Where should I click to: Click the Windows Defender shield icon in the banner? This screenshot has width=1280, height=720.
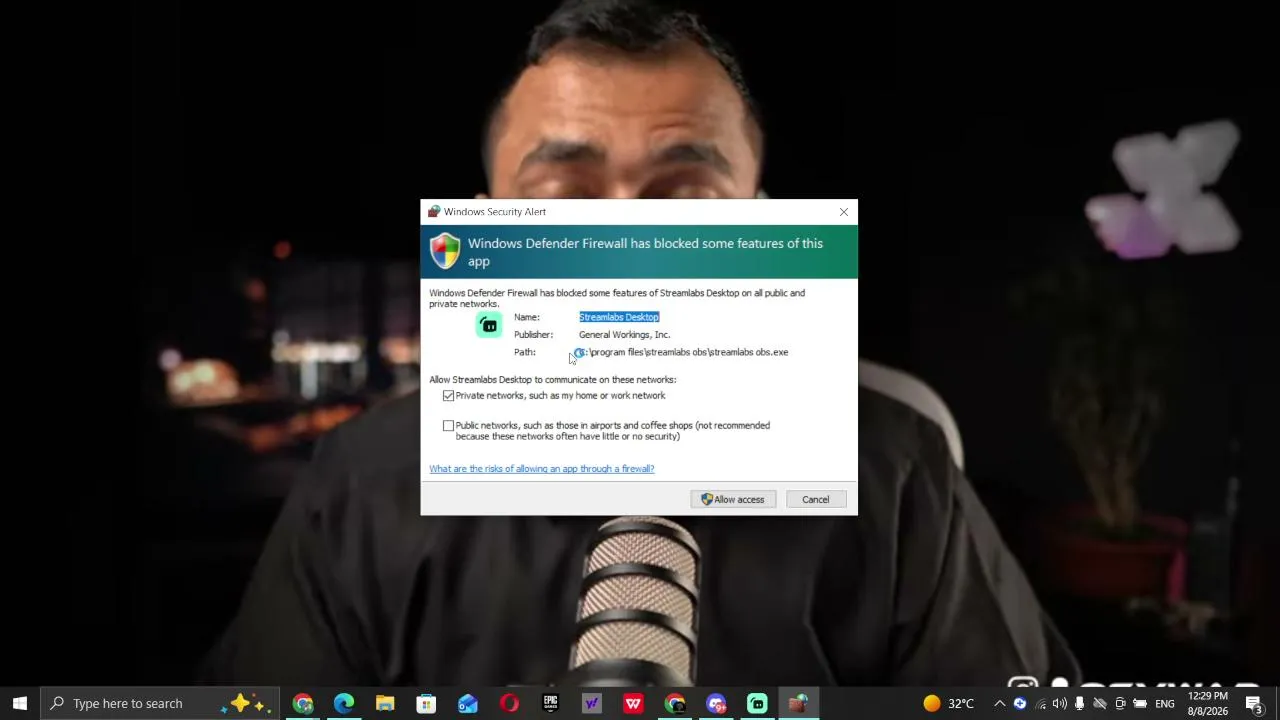[x=445, y=251]
